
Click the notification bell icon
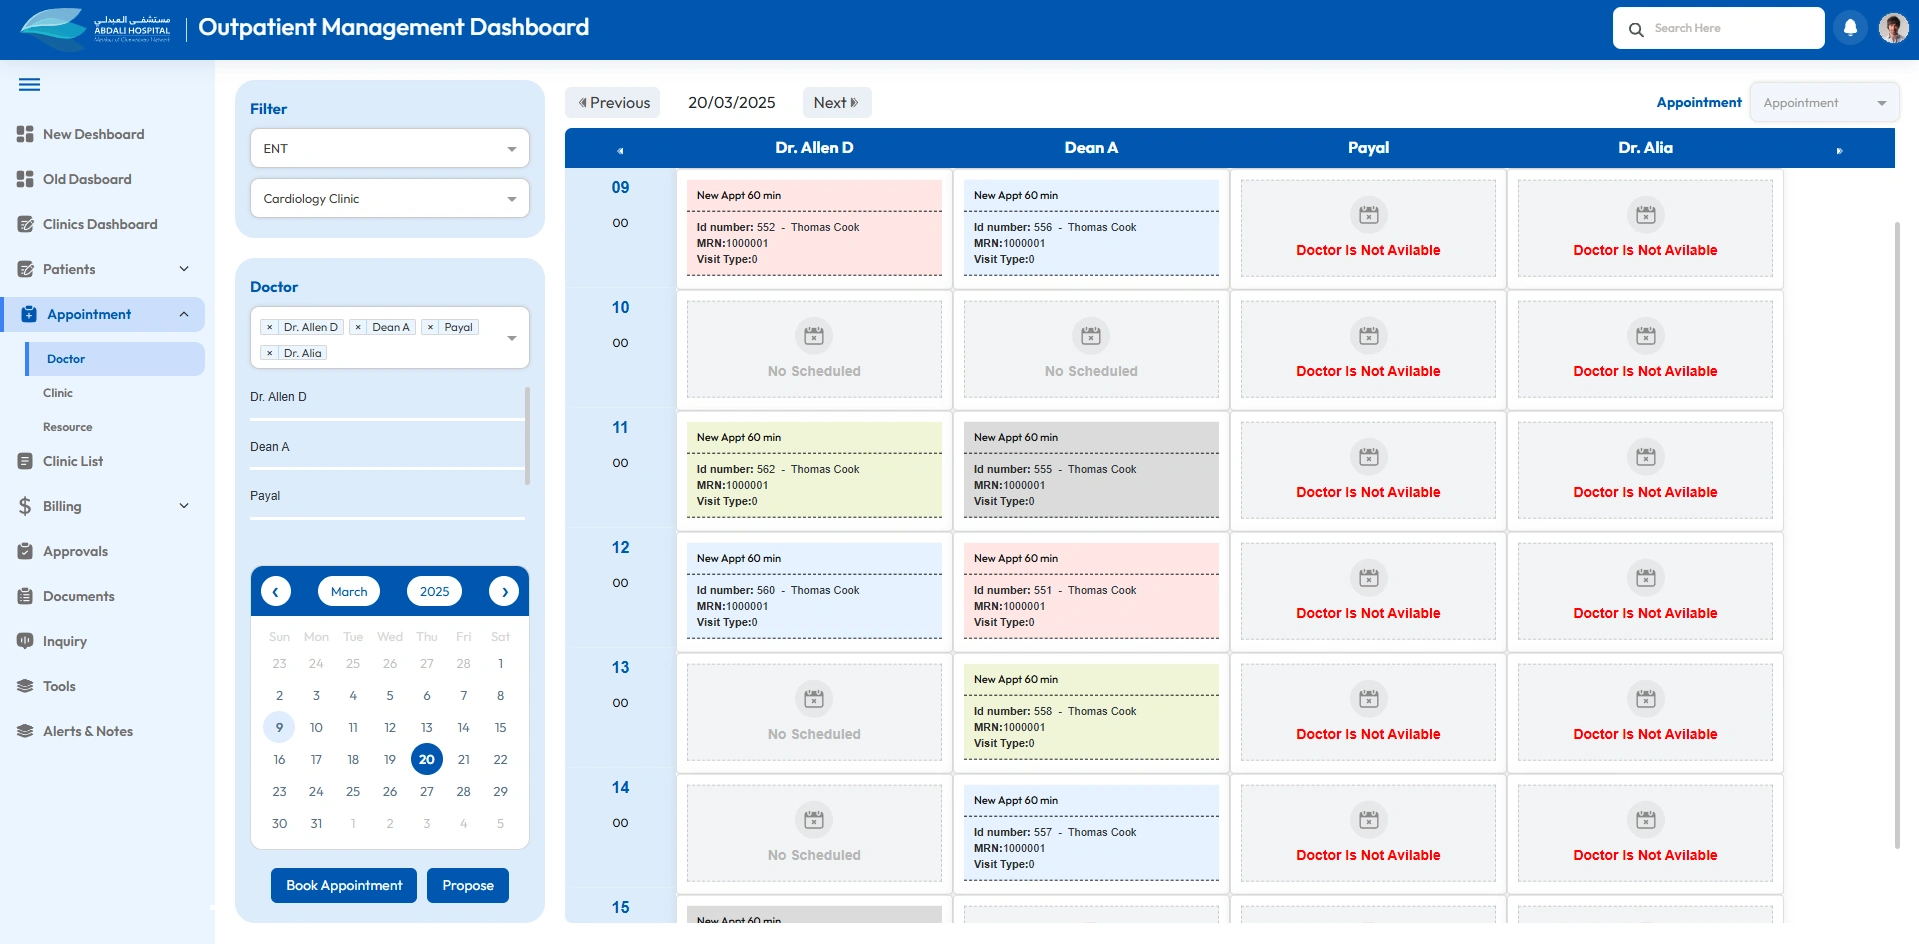[1850, 28]
